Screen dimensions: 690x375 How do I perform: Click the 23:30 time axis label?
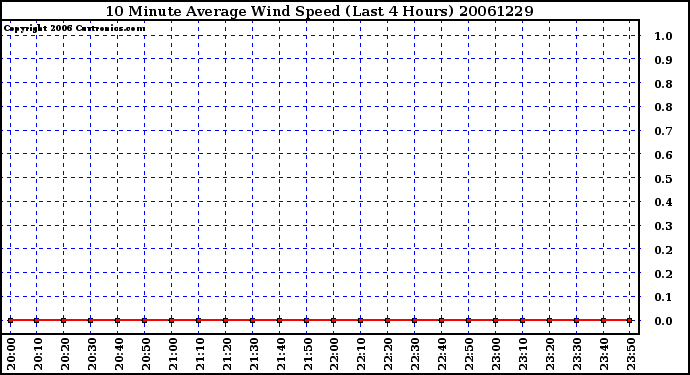tap(577, 355)
